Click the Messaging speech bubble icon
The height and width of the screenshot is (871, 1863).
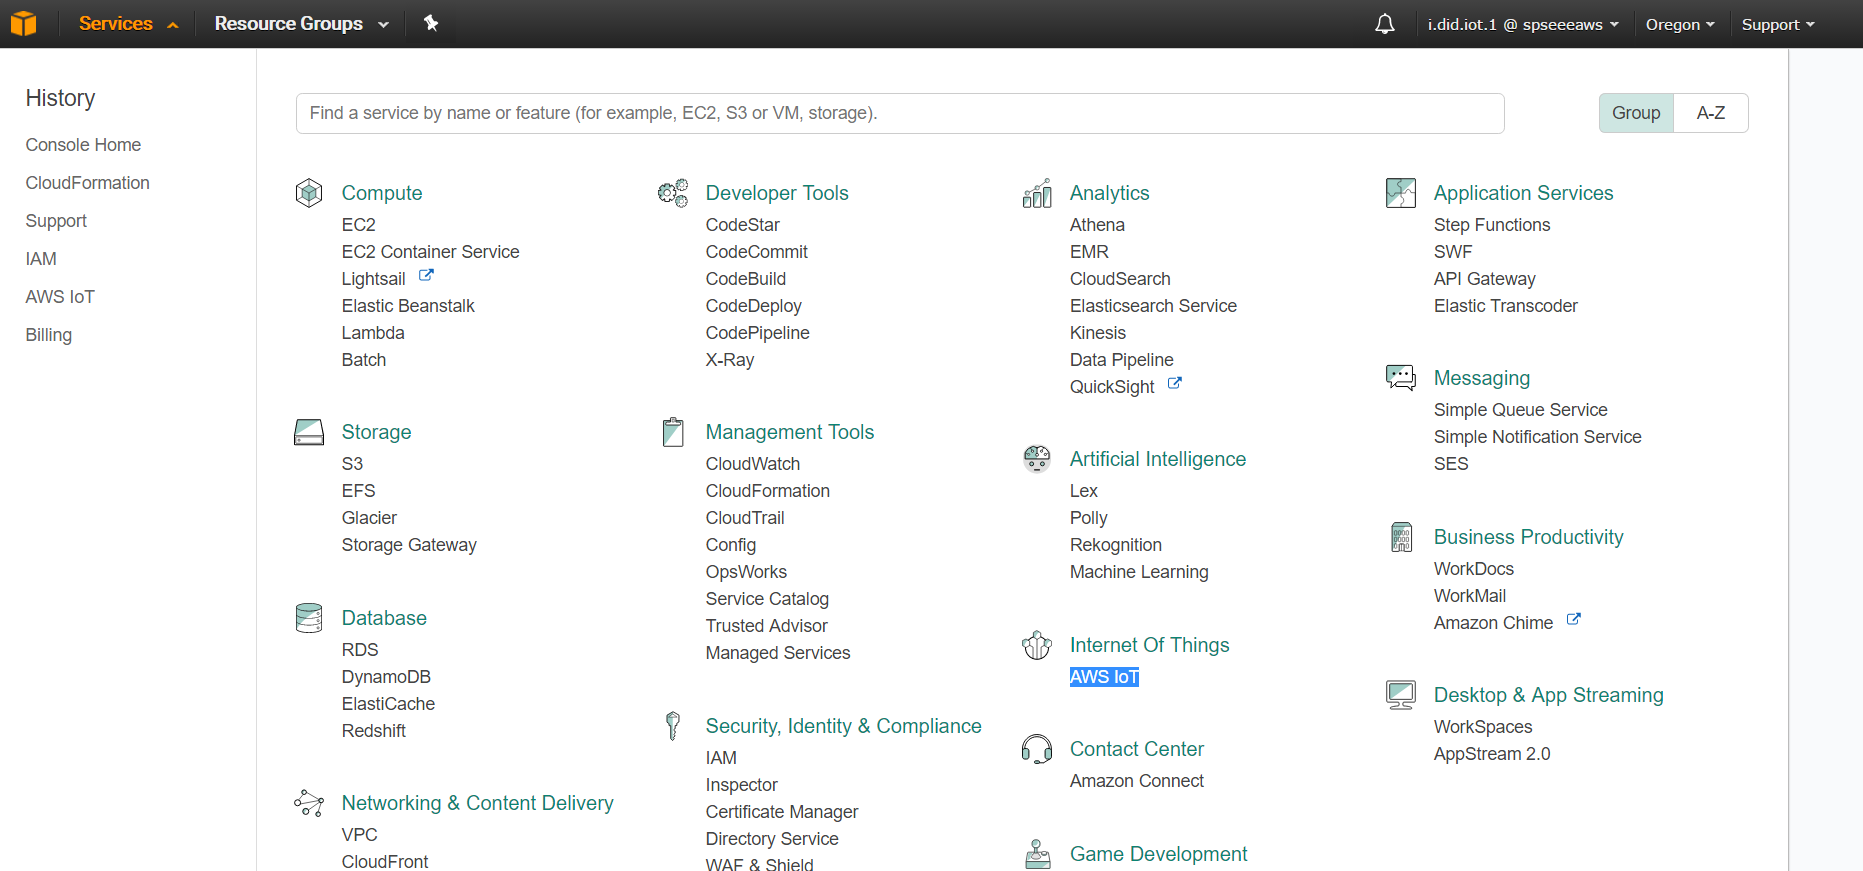(1401, 378)
